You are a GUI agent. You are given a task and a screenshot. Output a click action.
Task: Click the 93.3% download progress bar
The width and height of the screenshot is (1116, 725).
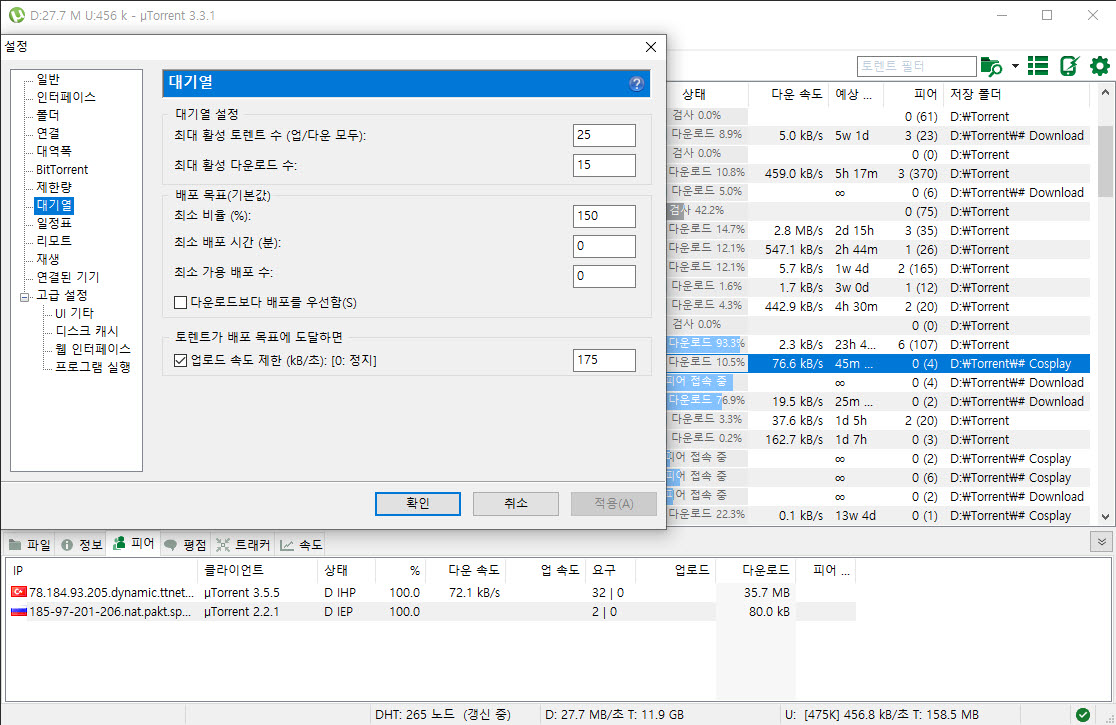(707, 344)
